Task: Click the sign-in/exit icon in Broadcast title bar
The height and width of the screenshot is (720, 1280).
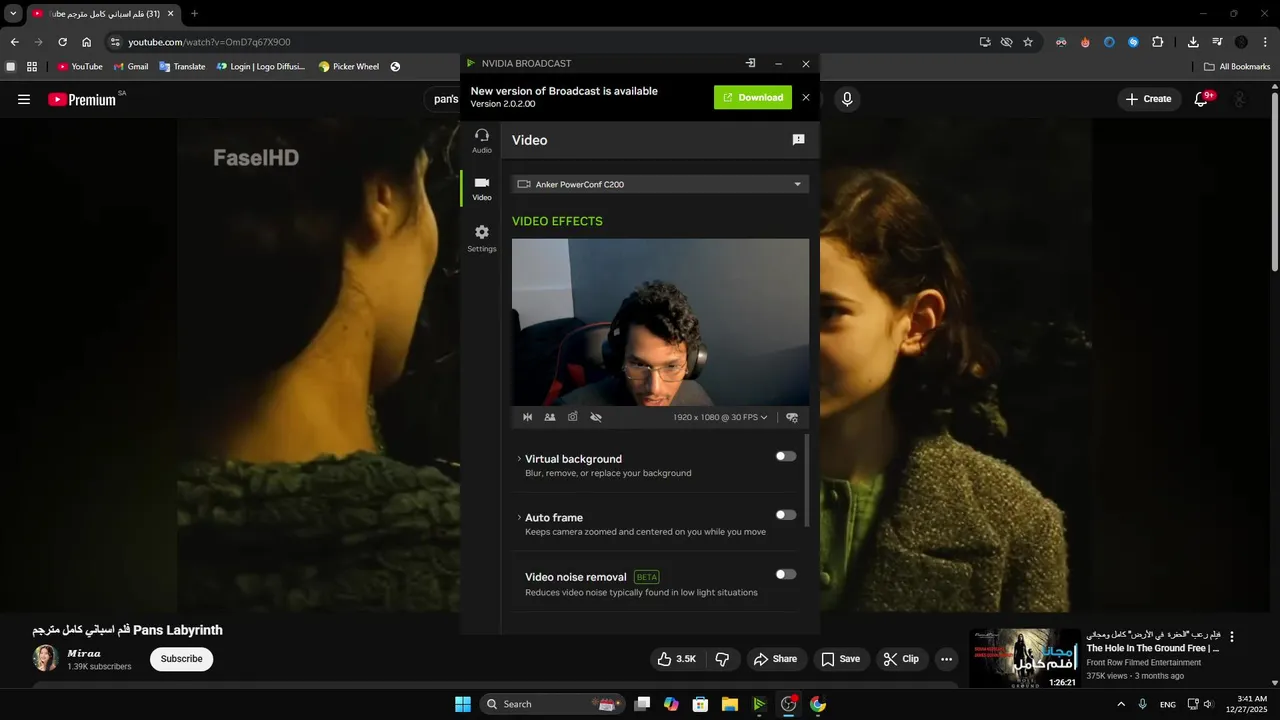Action: coord(750,63)
